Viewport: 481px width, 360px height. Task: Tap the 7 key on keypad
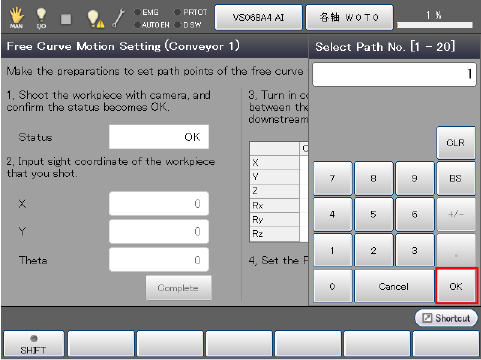[x=333, y=178]
